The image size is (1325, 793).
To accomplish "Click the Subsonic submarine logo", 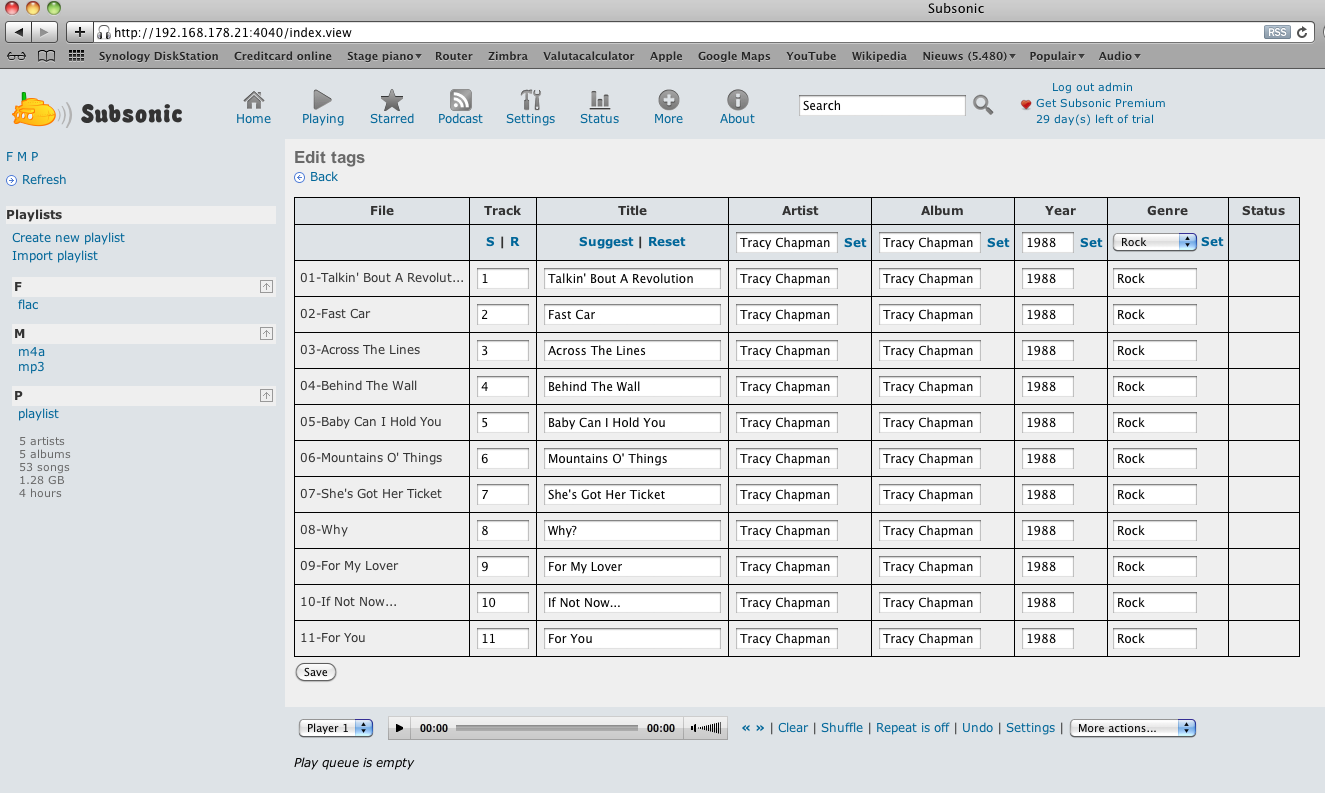I will pos(41,111).
